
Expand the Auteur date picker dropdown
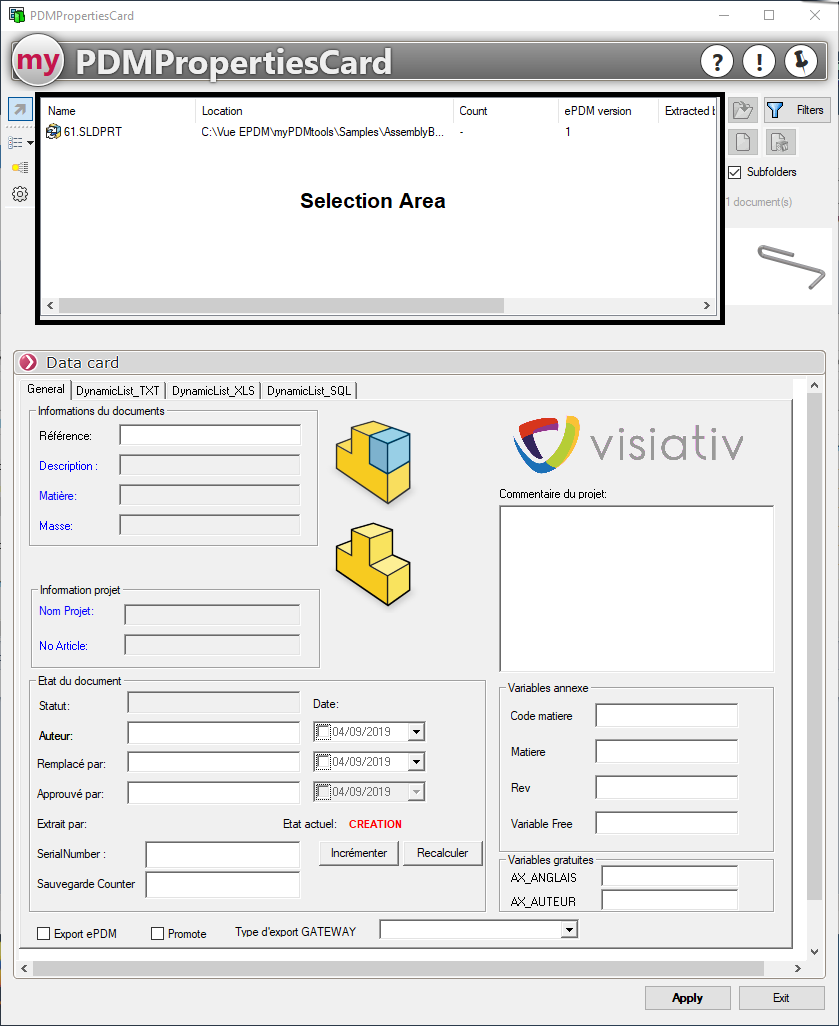point(416,732)
